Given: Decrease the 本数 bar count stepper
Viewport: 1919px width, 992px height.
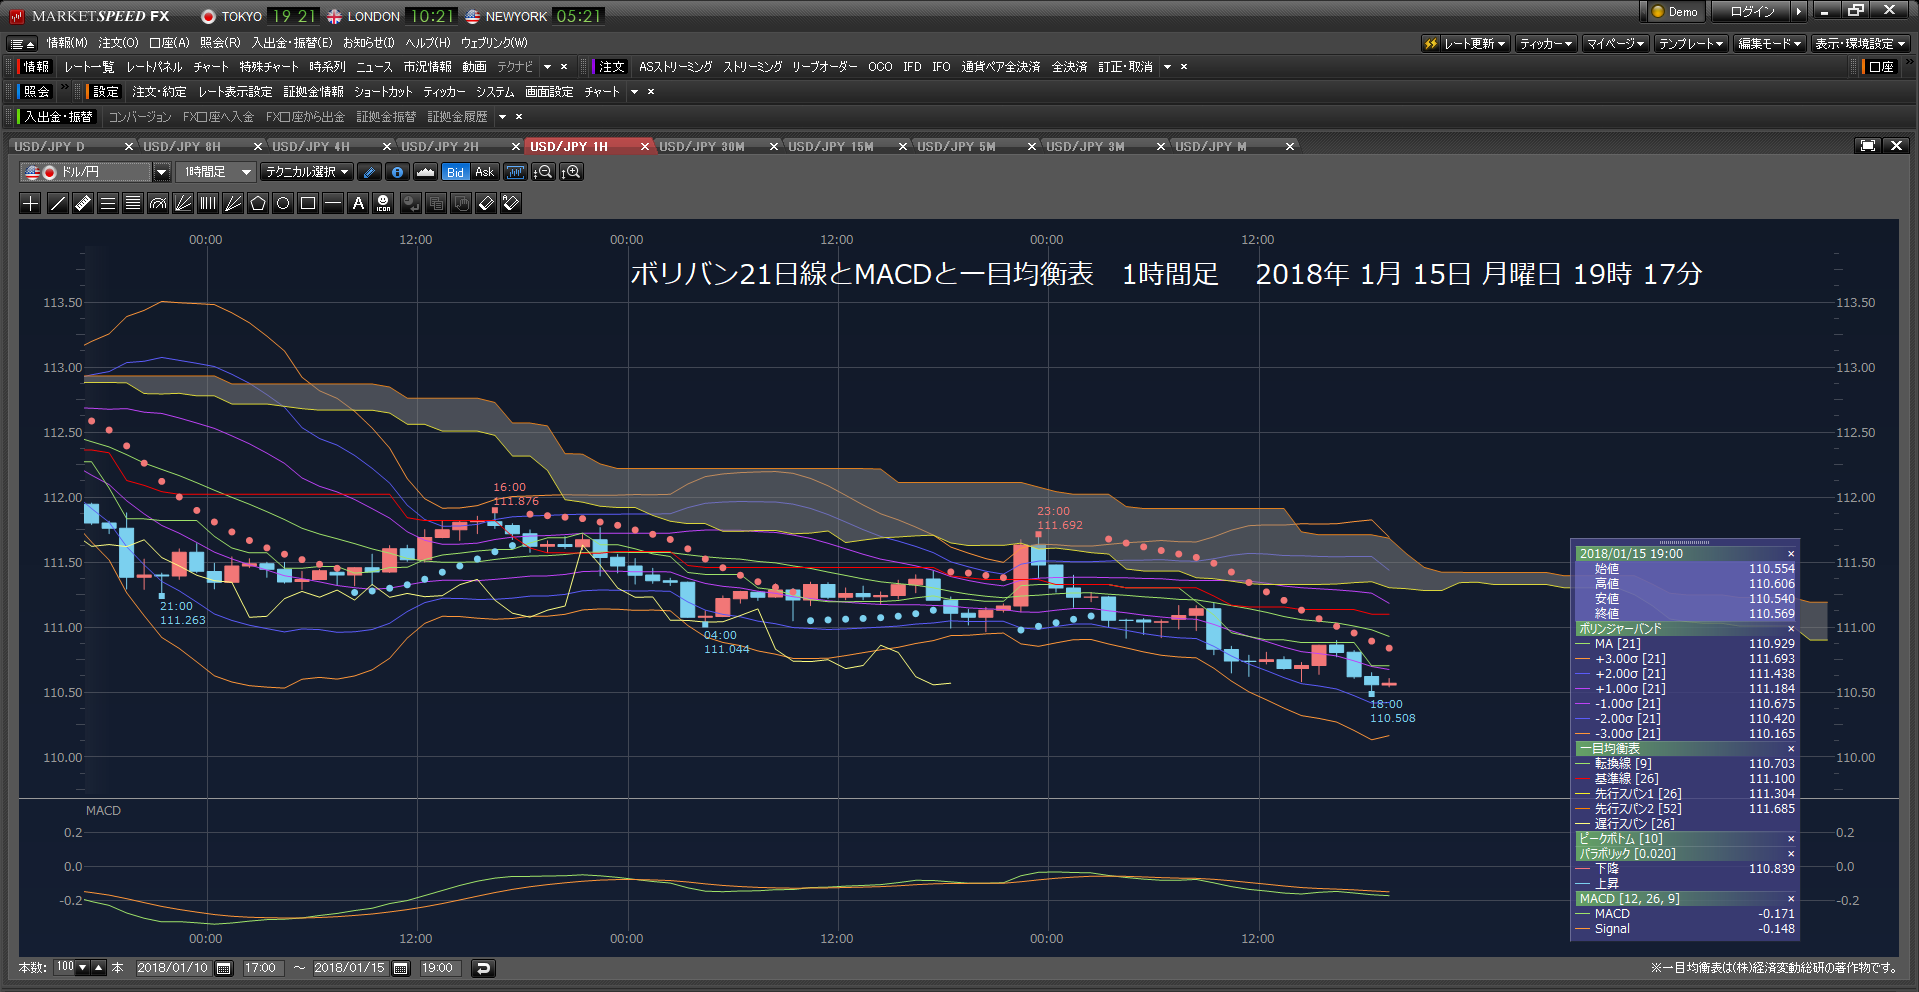Looking at the screenshot, I should click(82, 968).
